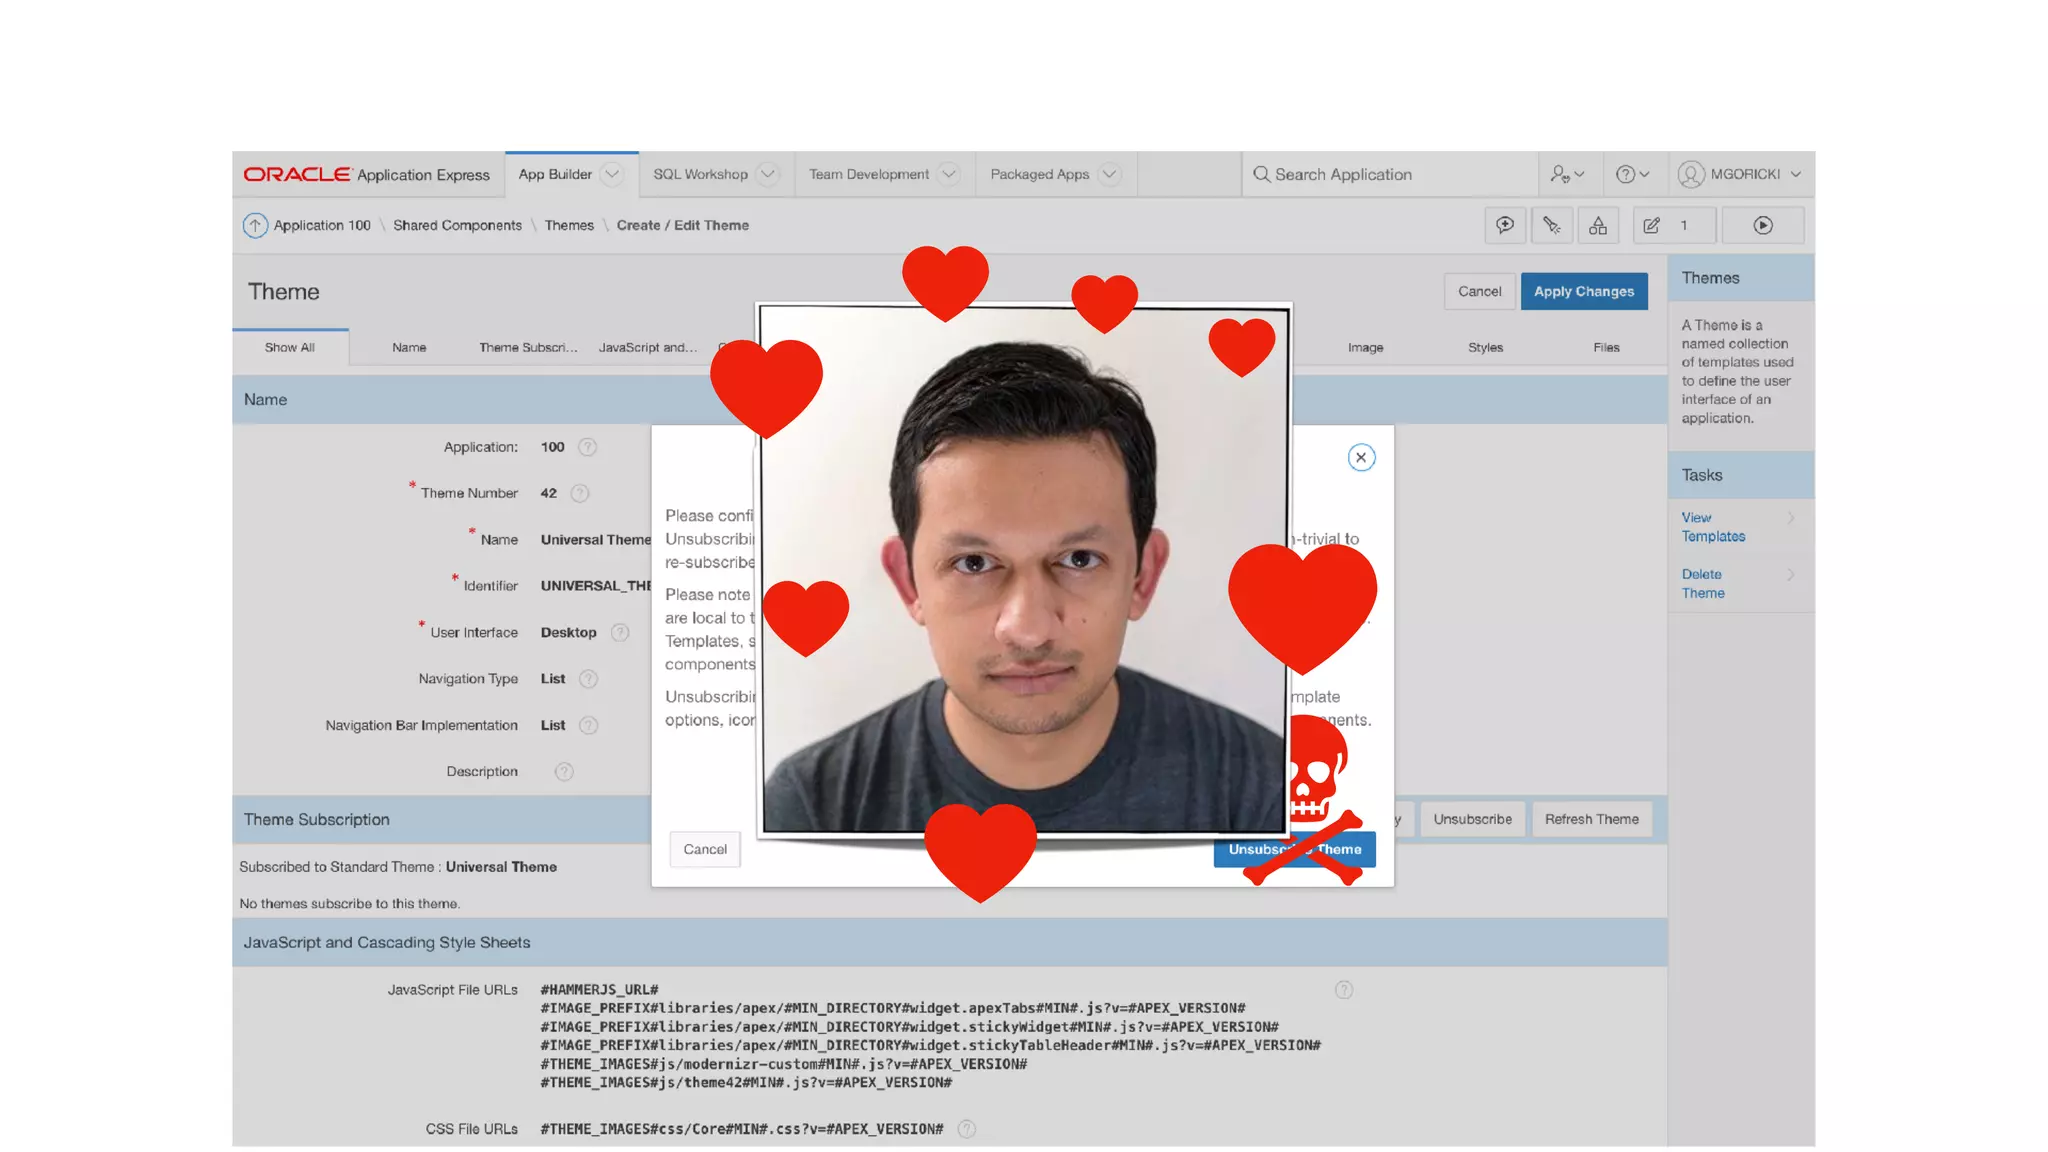
Task: Click the feedback comment bubble icon
Action: (x=1504, y=225)
